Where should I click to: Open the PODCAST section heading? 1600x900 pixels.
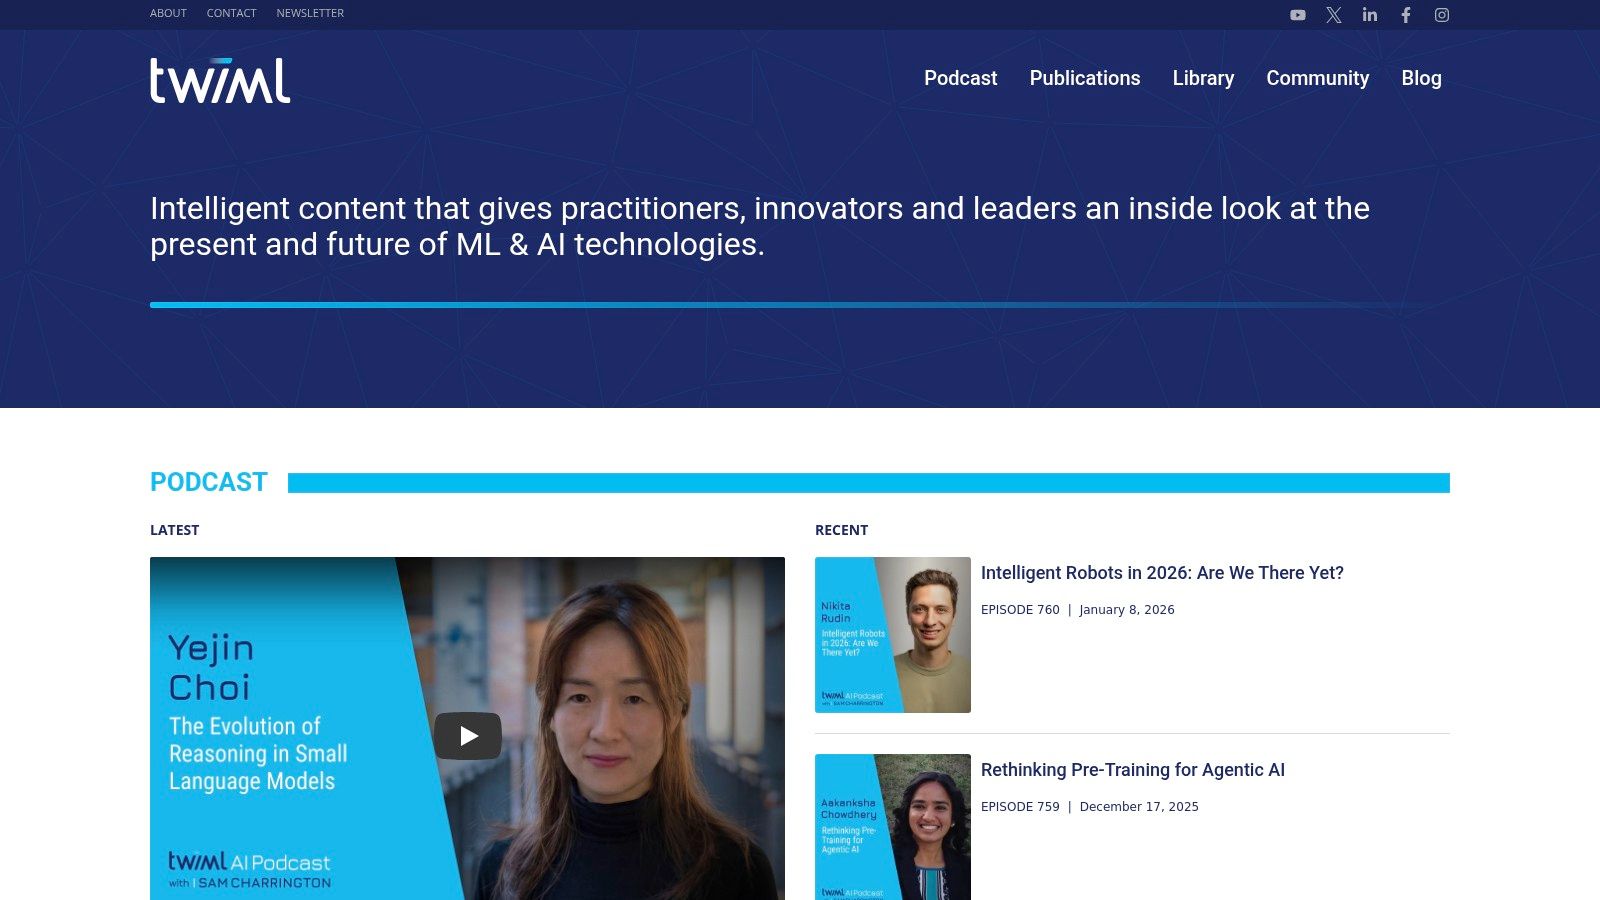pyautogui.click(x=209, y=482)
